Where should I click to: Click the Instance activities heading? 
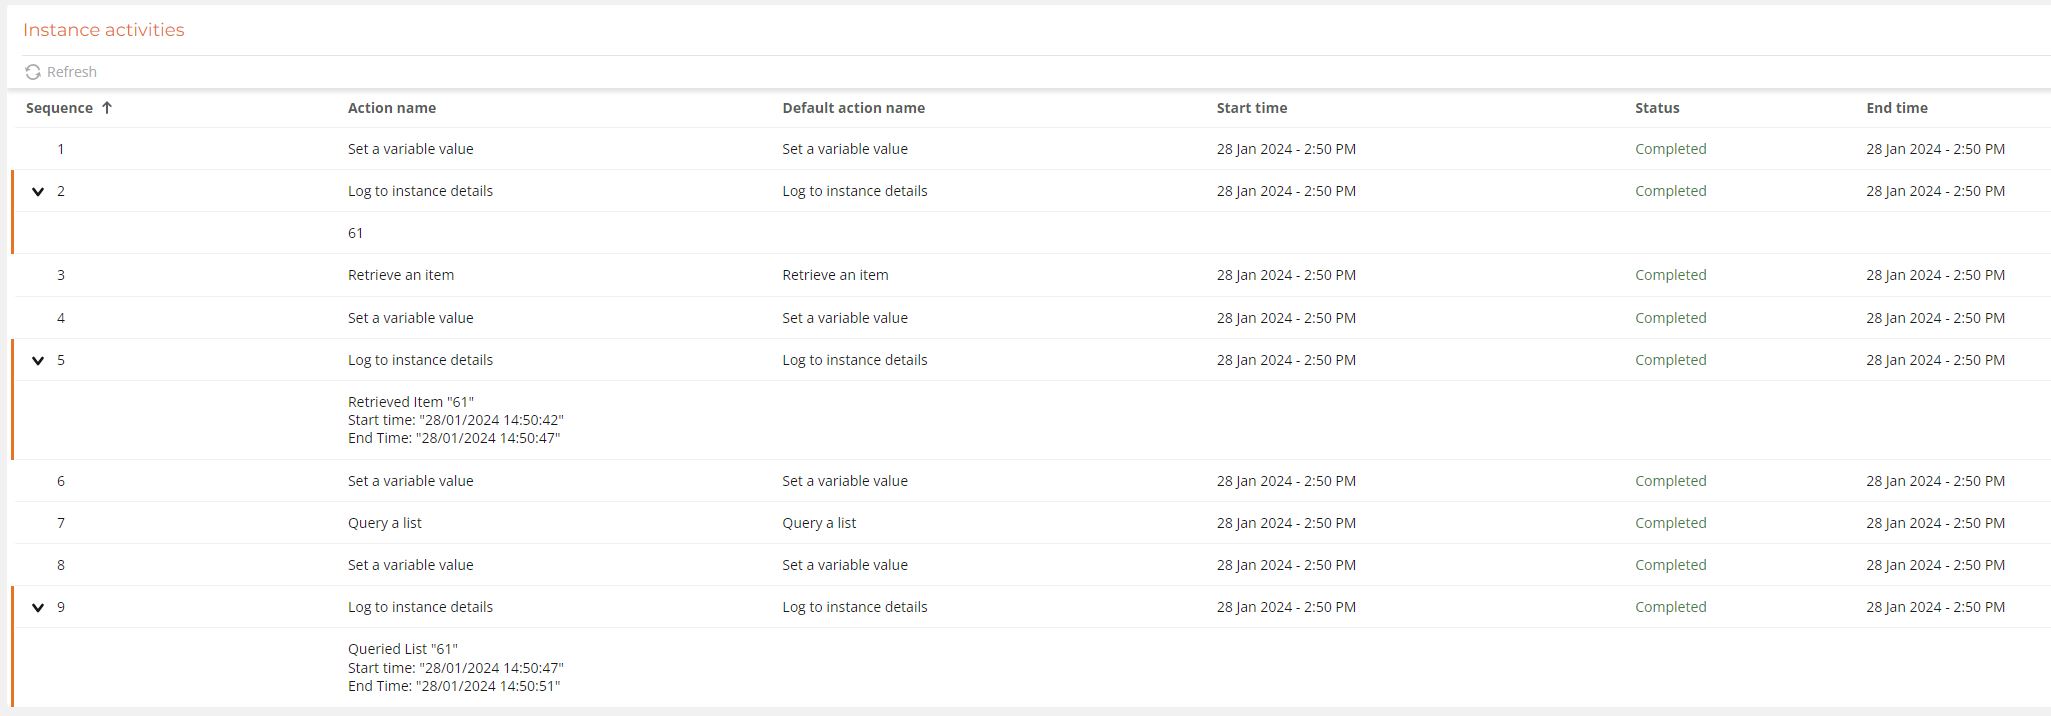(104, 30)
